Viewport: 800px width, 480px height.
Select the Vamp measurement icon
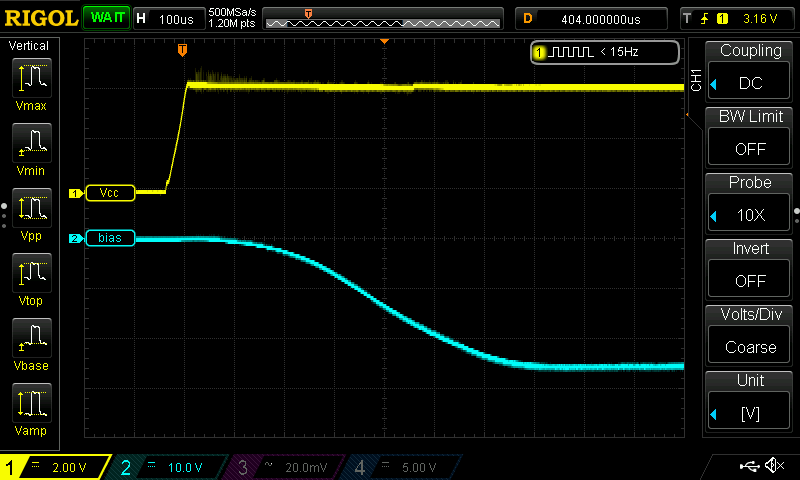click(32, 402)
